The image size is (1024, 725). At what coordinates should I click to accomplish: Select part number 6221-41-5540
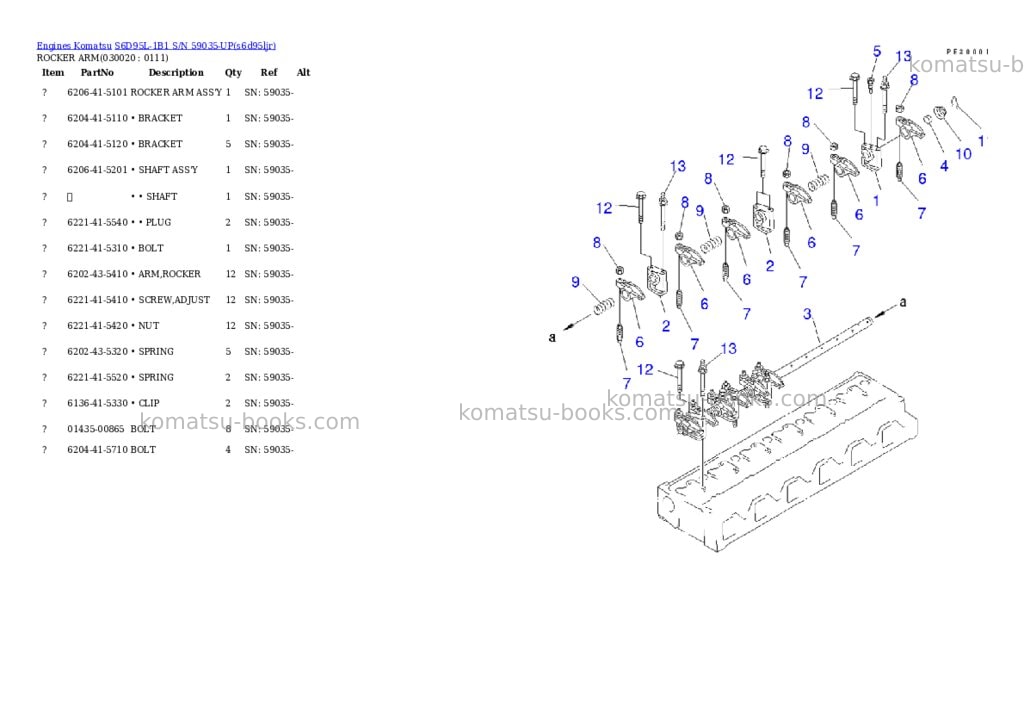pyautogui.click(x=97, y=222)
